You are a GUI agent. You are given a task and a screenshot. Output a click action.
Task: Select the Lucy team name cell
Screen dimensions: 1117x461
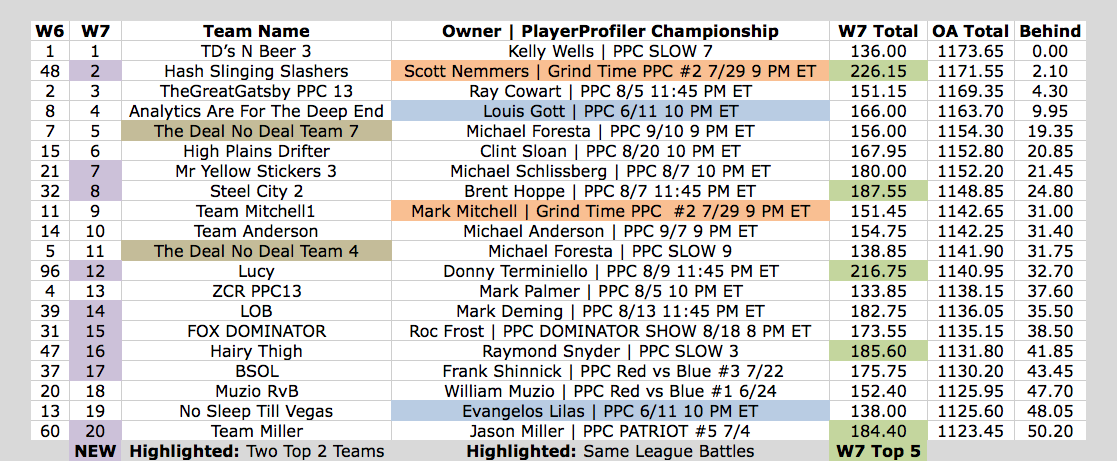click(256, 271)
